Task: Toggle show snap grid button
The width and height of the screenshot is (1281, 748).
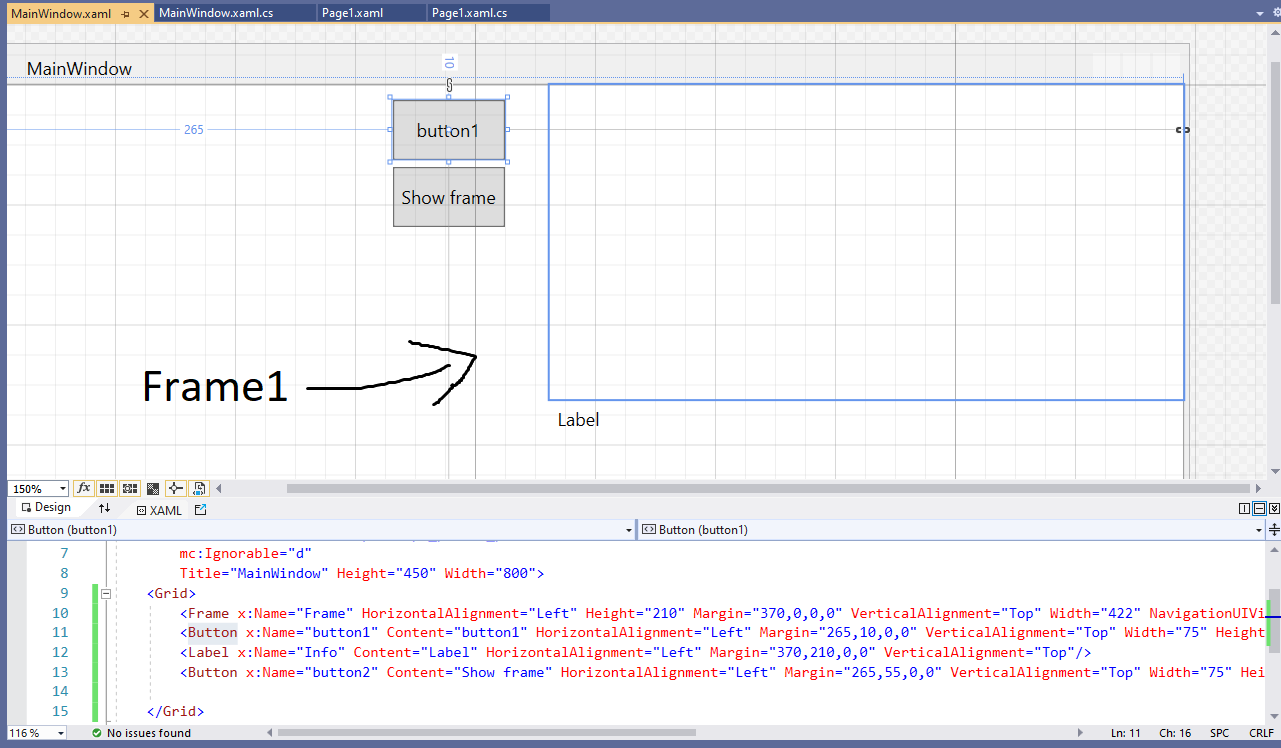Action: pyautogui.click(x=106, y=489)
